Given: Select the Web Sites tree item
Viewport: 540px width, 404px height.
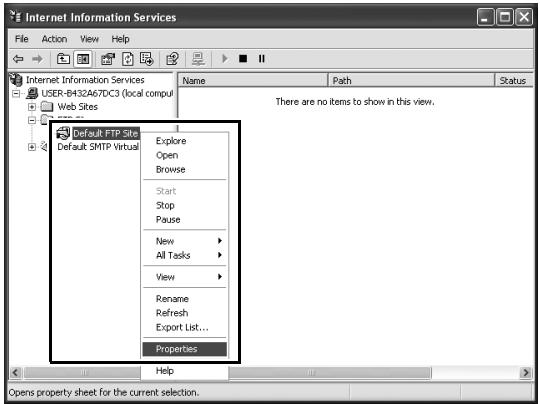Looking at the screenshot, I should pyautogui.click(x=78, y=107).
